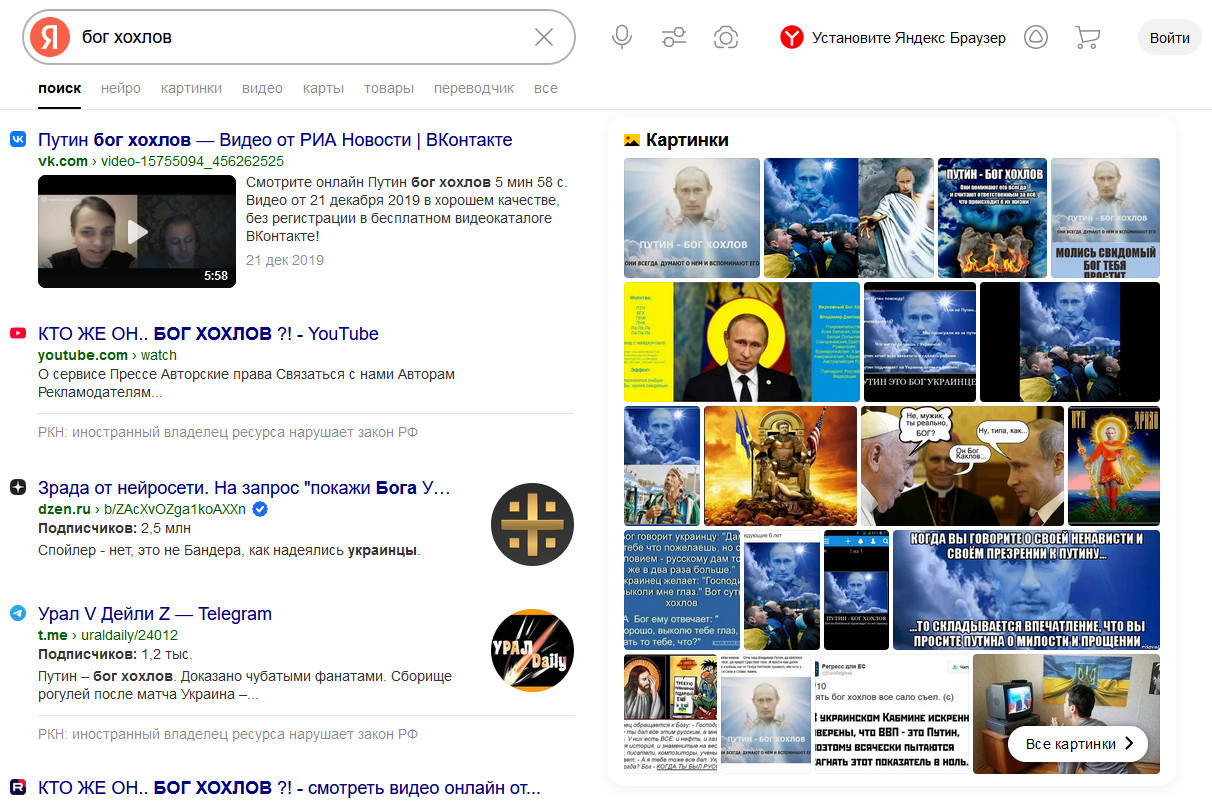Open the все tab
Viewport: 1212px width, 801px height.
click(546, 88)
